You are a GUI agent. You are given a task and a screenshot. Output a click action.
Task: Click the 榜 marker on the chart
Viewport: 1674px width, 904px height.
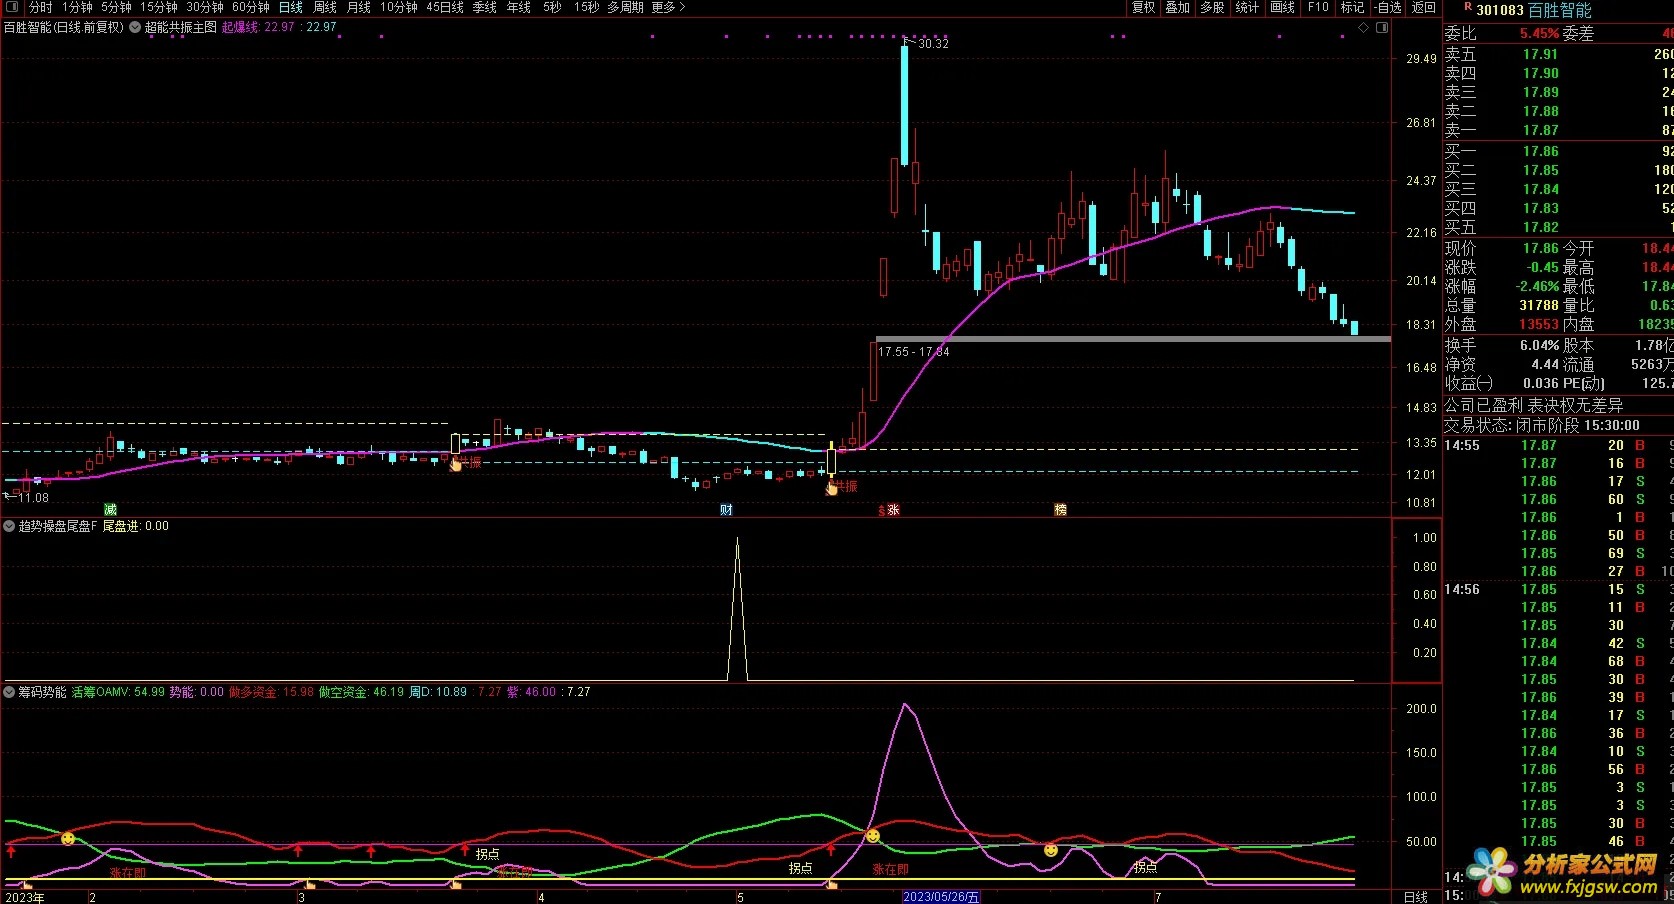[x=1060, y=510]
